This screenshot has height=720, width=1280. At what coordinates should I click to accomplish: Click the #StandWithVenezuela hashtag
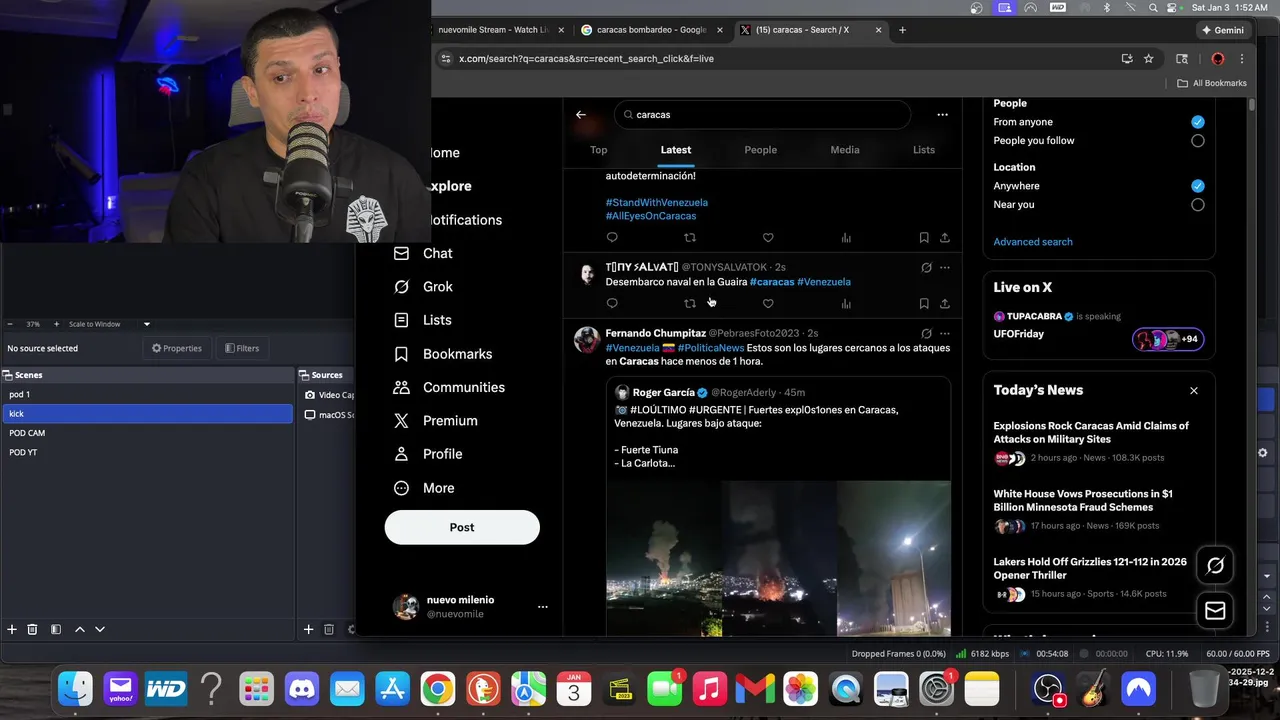point(656,203)
